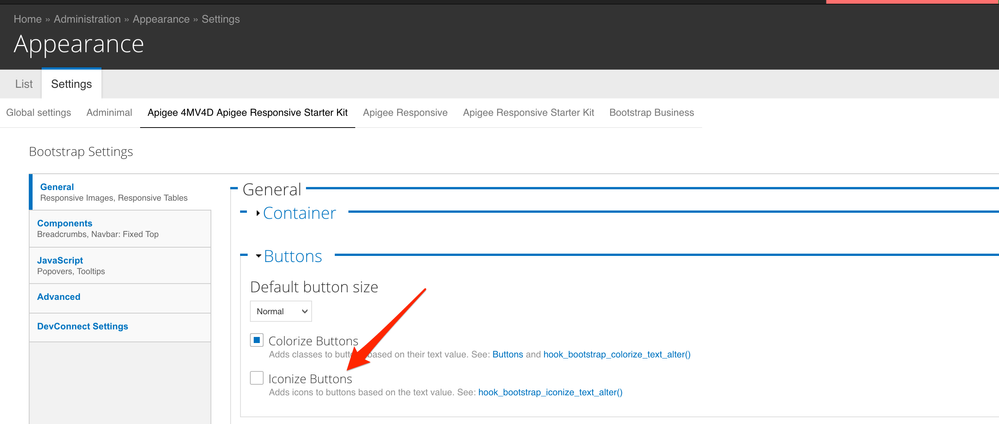This screenshot has height=424, width=999.
Task: Click the Default button size label
Action: click(x=314, y=287)
